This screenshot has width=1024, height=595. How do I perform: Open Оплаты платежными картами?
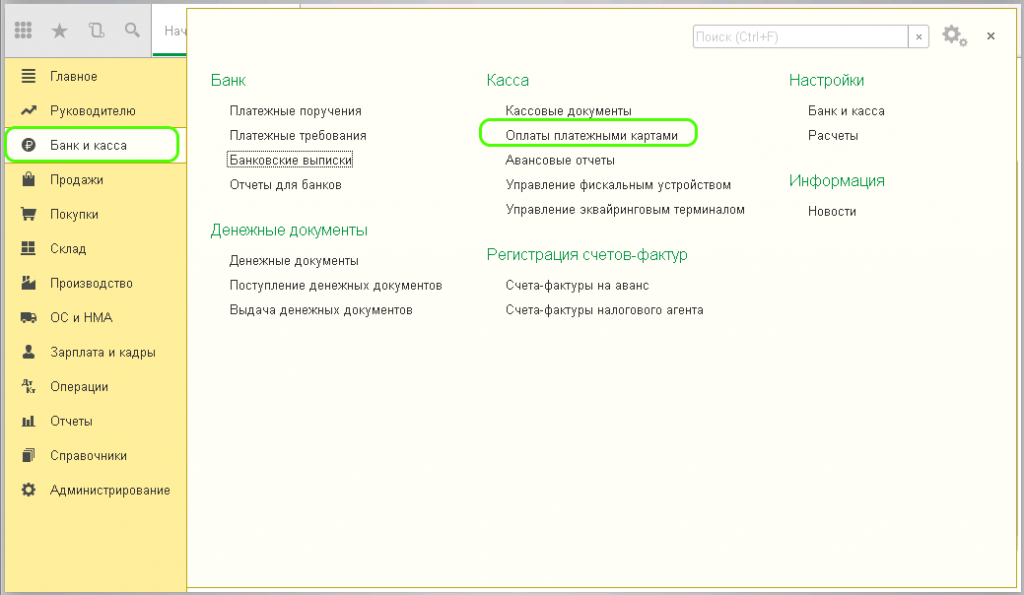click(x=591, y=135)
